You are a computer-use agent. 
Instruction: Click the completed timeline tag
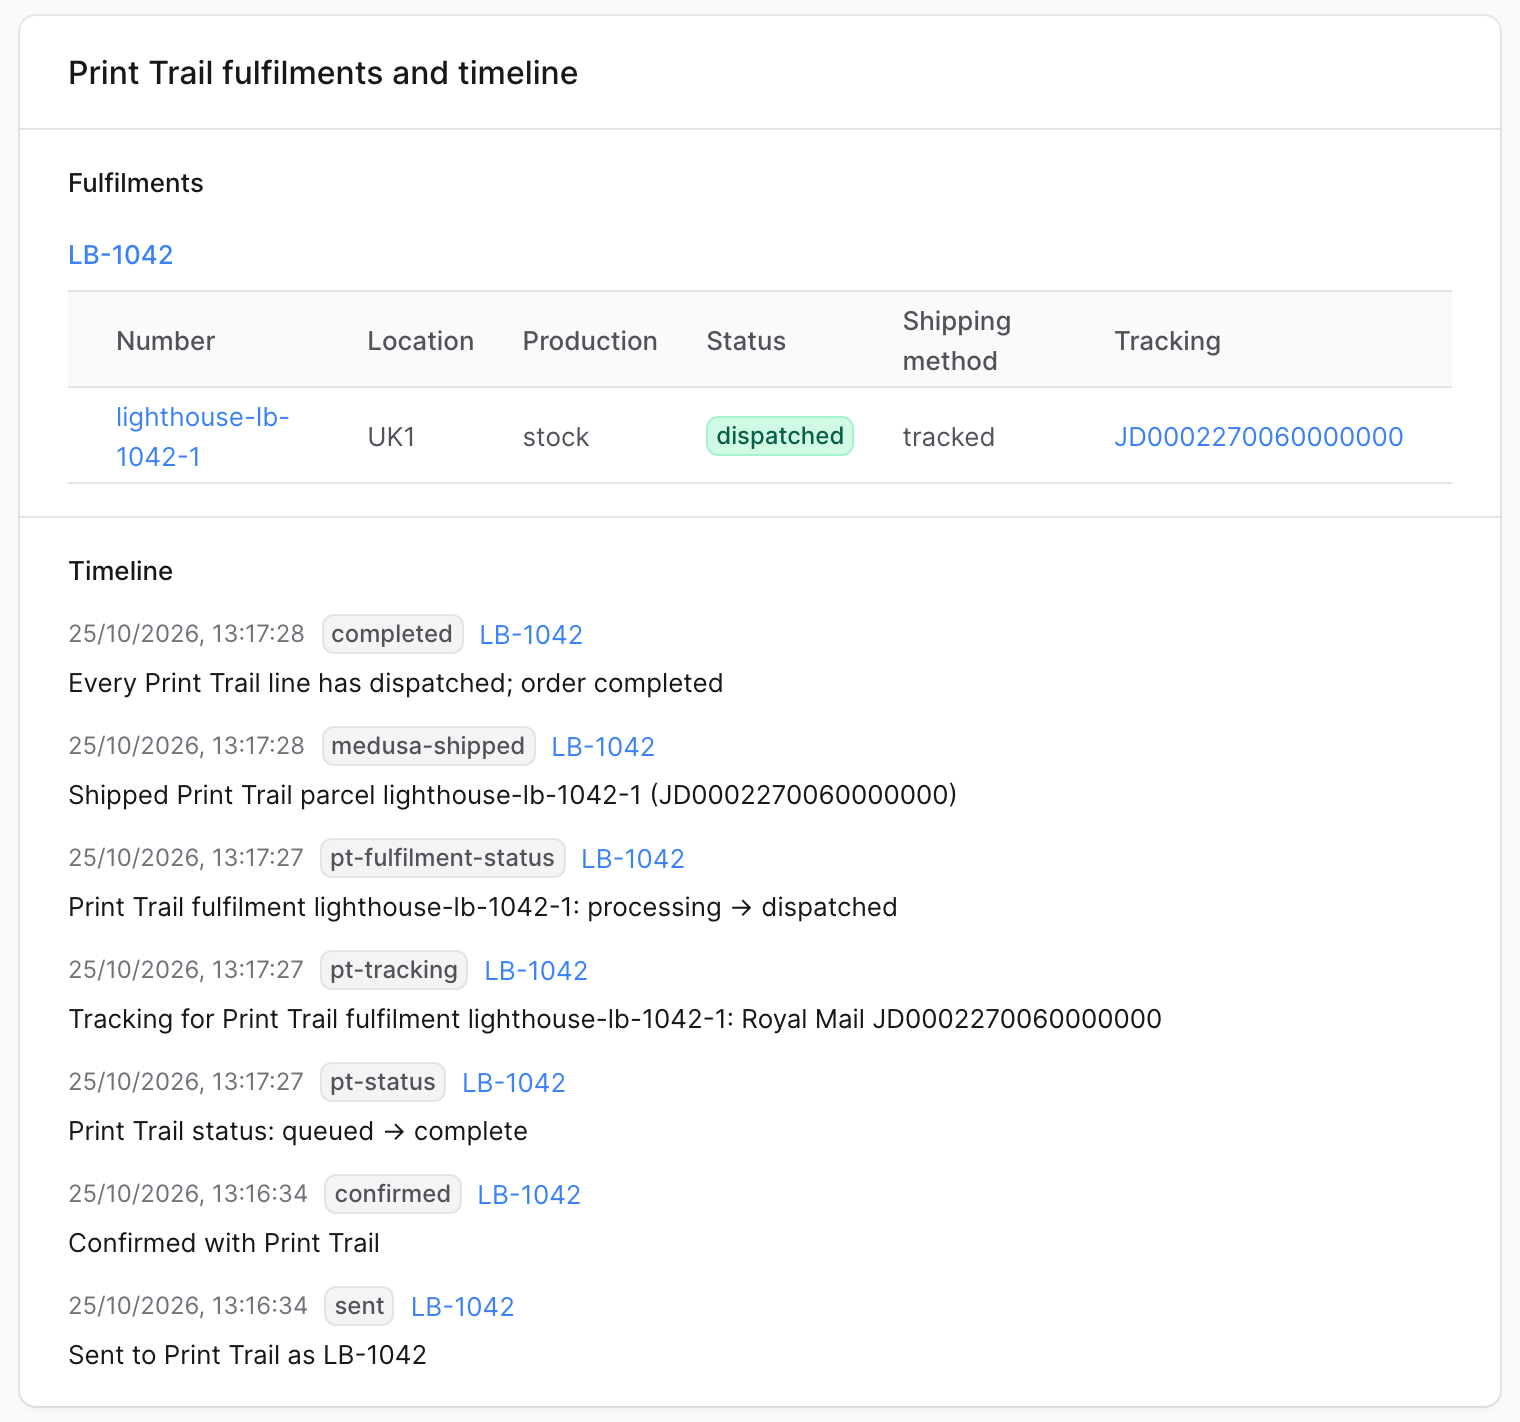392,634
